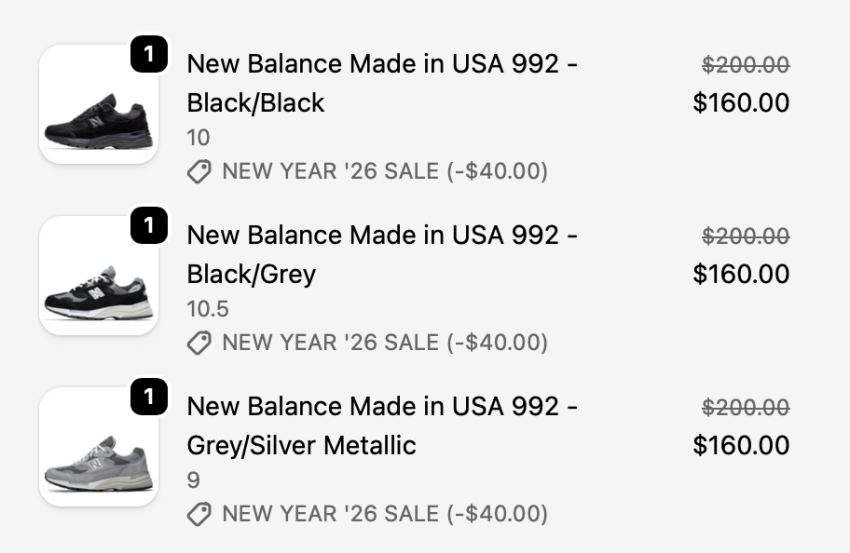
Task: Click the size 10.5 label
Action: (207, 309)
